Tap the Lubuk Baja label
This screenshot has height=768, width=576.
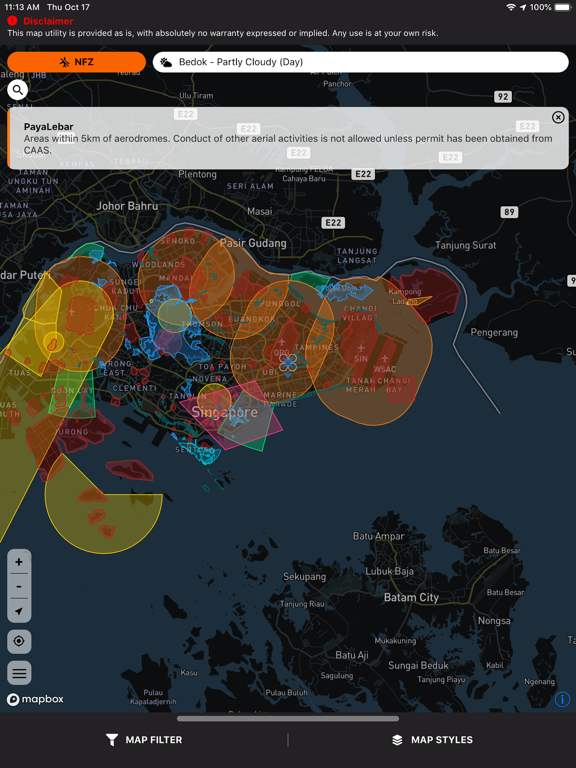[x=389, y=572]
